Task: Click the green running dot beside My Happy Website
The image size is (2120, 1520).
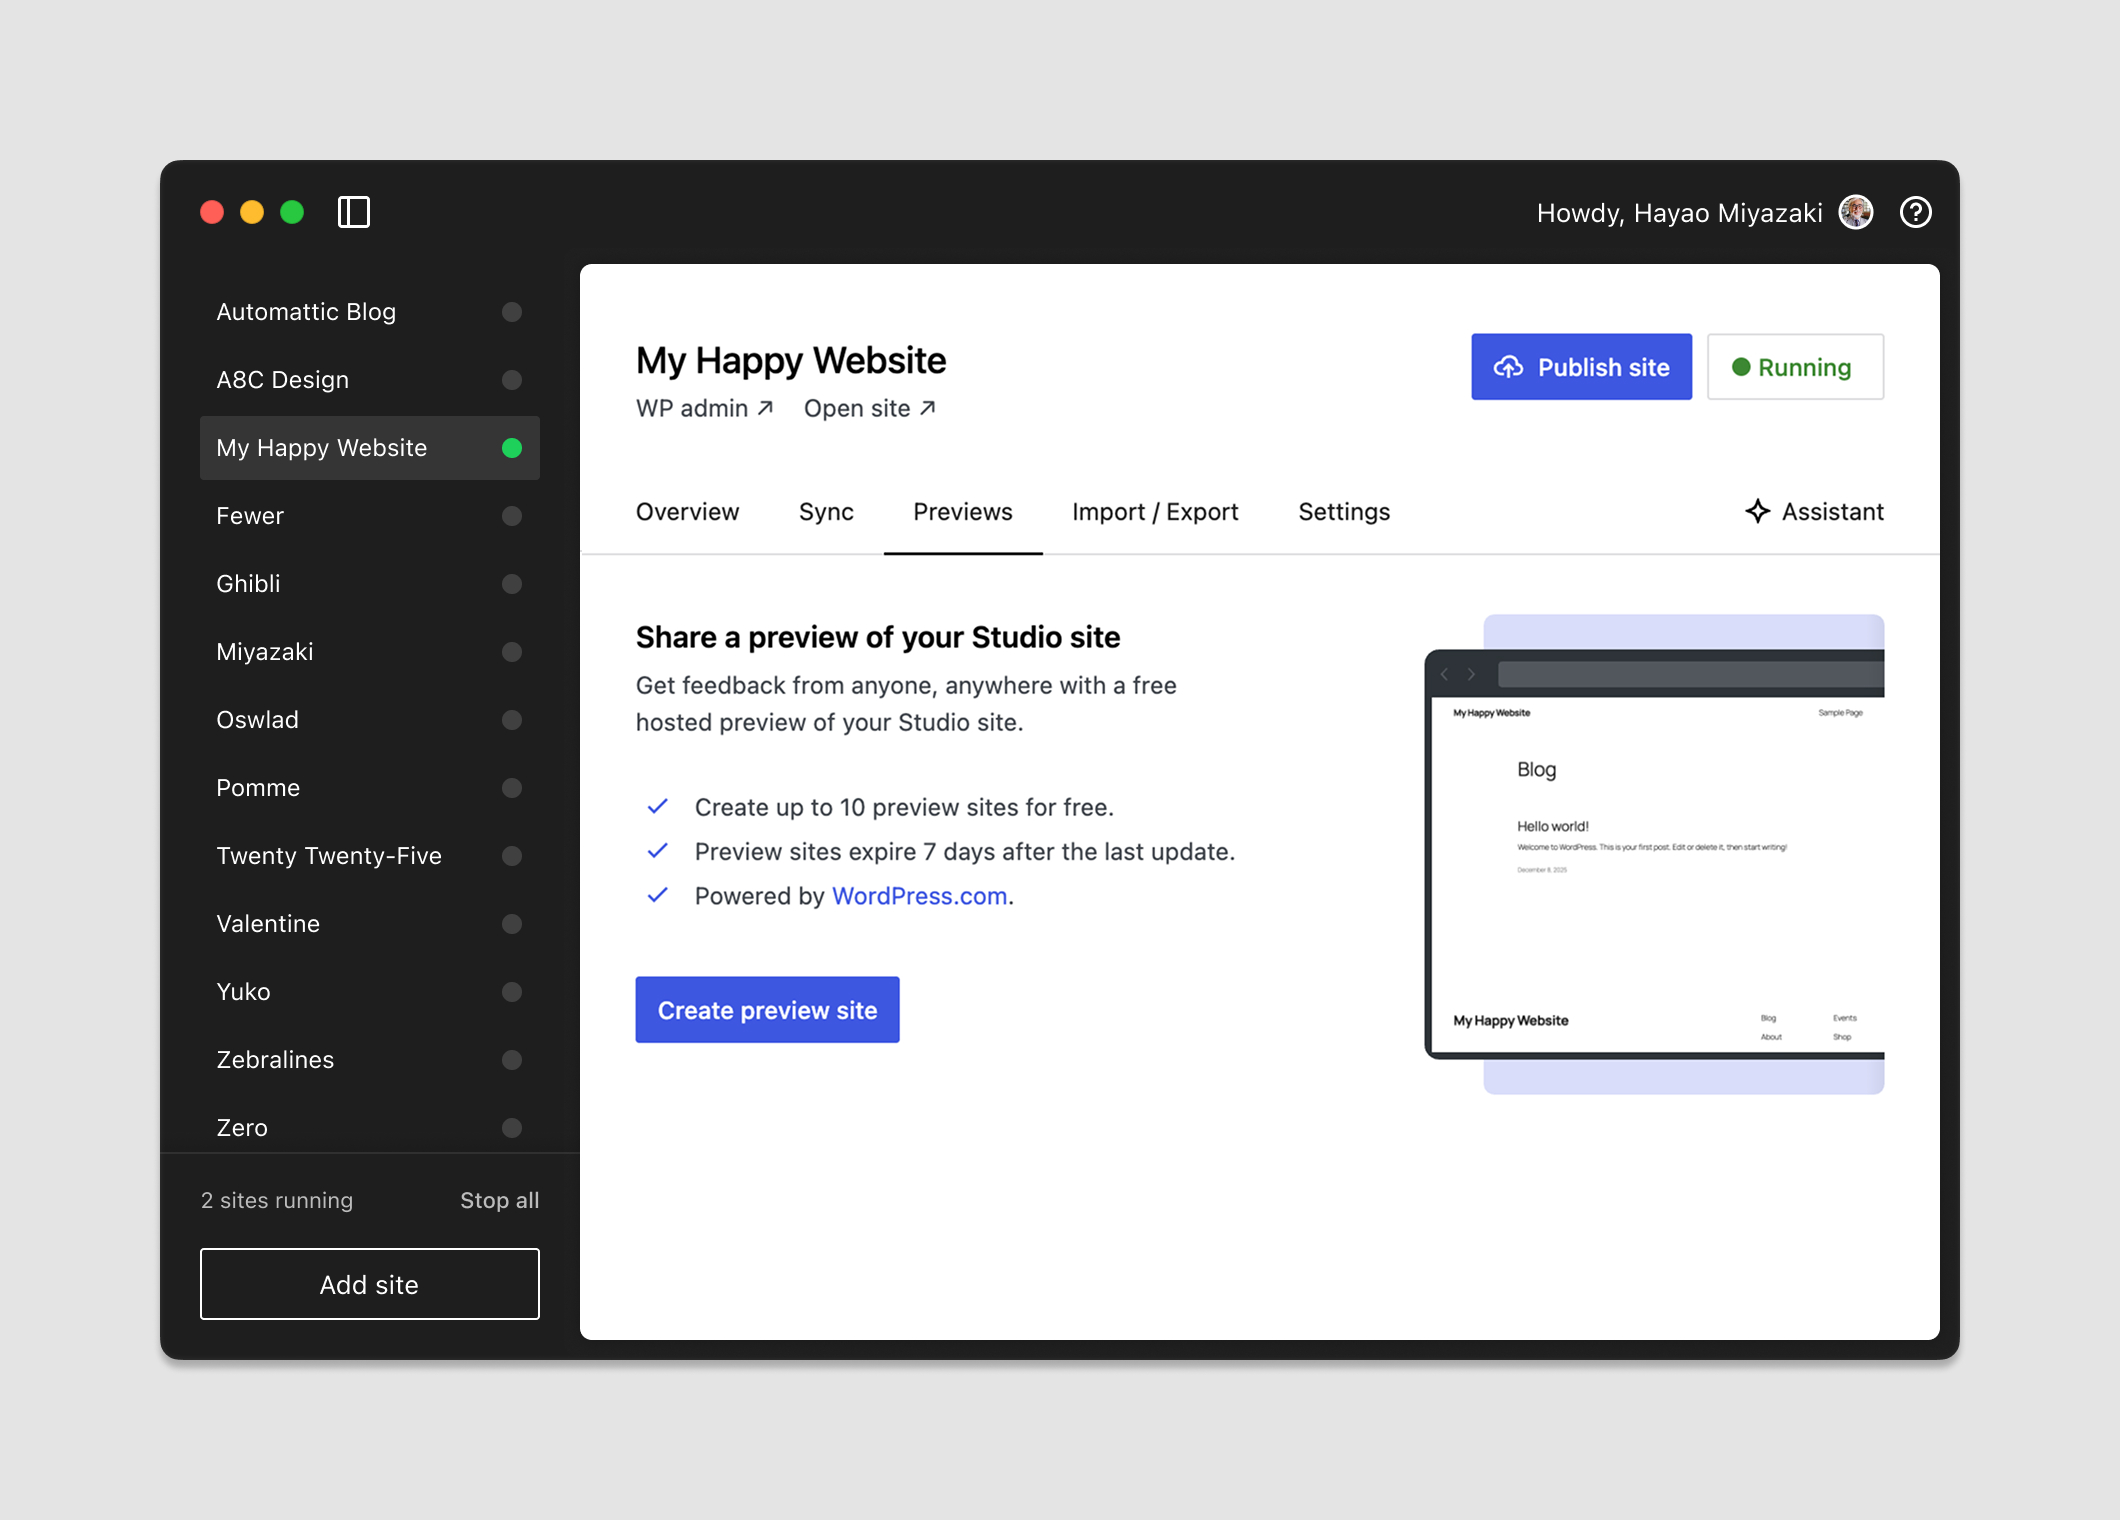Action: pyautogui.click(x=512, y=448)
